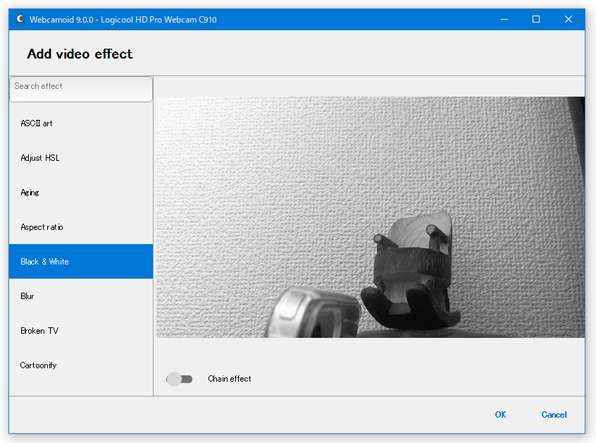Click the window title text
The height and width of the screenshot is (443, 596).
coord(123,20)
